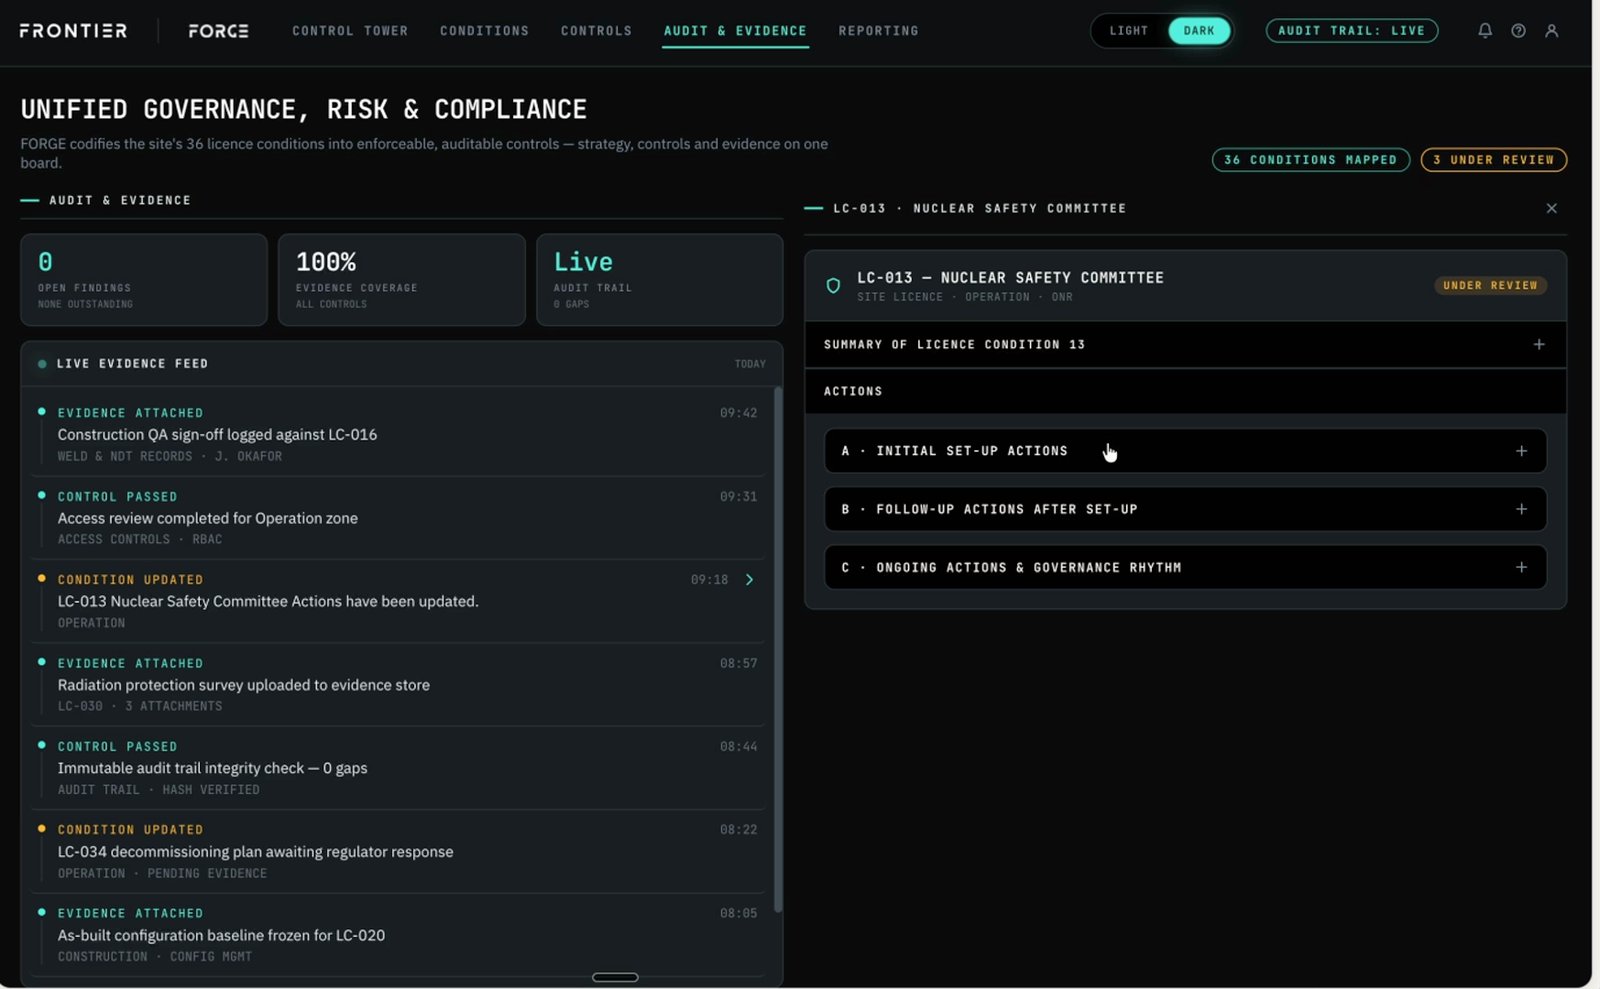Screen dimensions: 1600x989
Task: Click the FRONTIER logo
Action: point(73,31)
